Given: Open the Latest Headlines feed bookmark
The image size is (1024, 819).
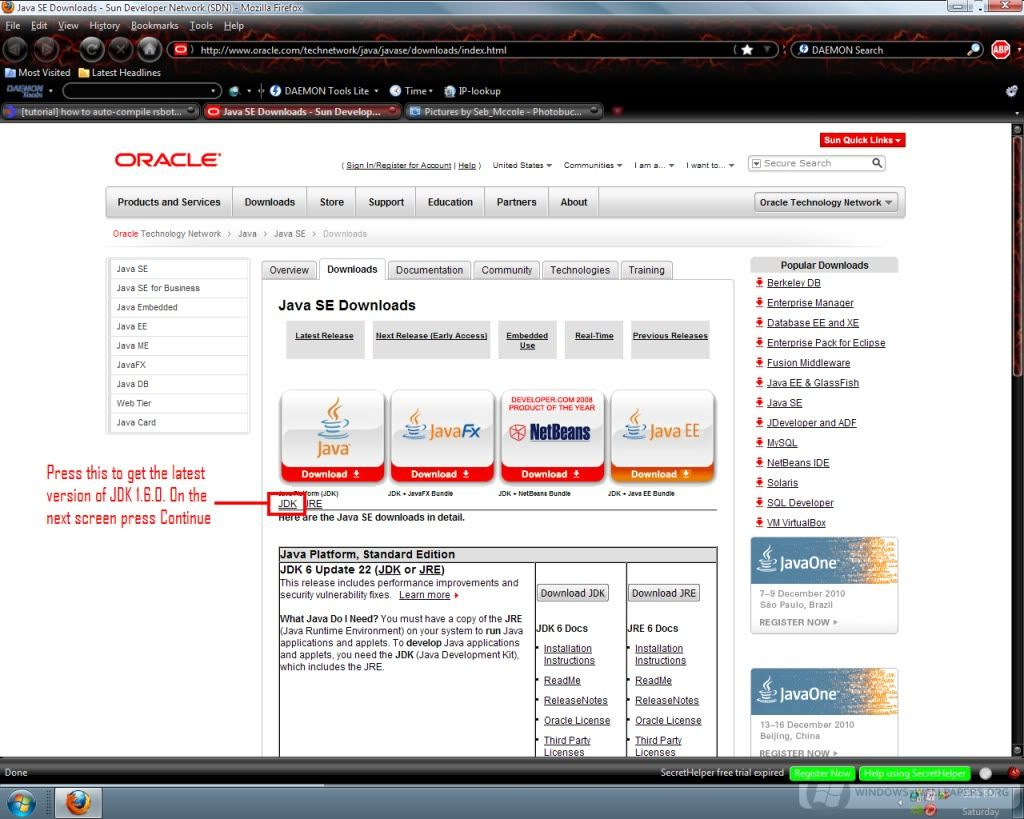Looking at the screenshot, I should pos(120,72).
